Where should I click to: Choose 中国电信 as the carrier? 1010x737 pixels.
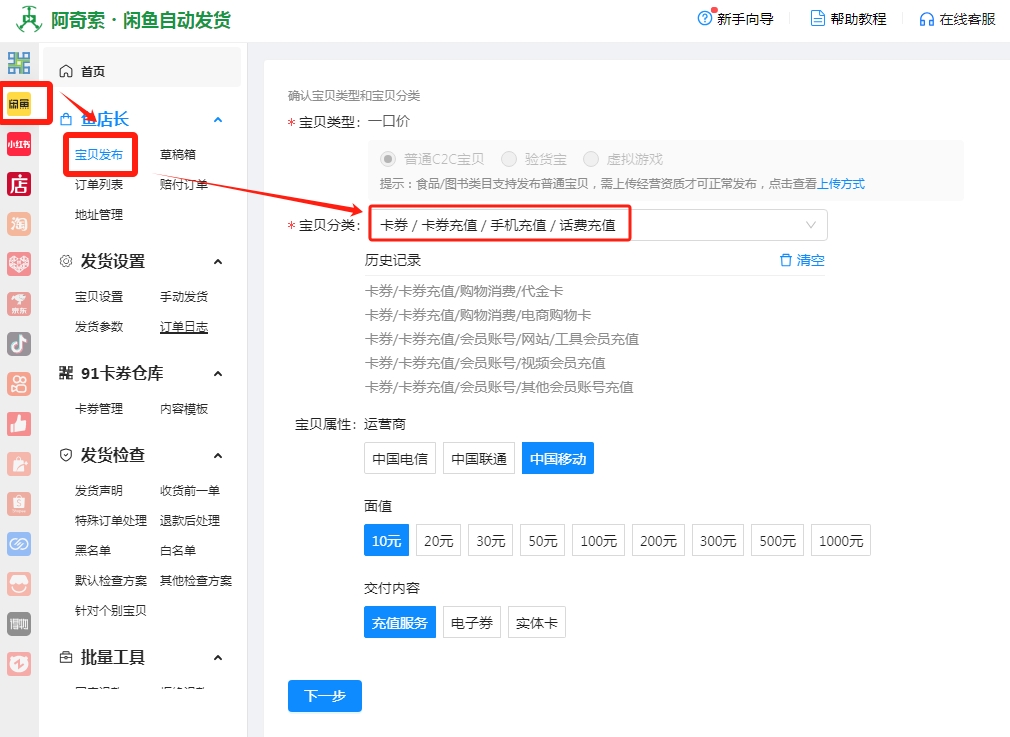[400, 459]
